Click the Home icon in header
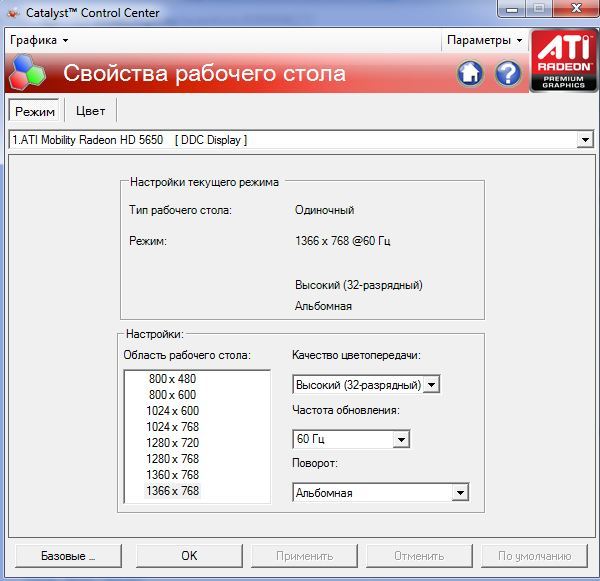This screenshot has width=600, height=581. (x=470, y=73)
